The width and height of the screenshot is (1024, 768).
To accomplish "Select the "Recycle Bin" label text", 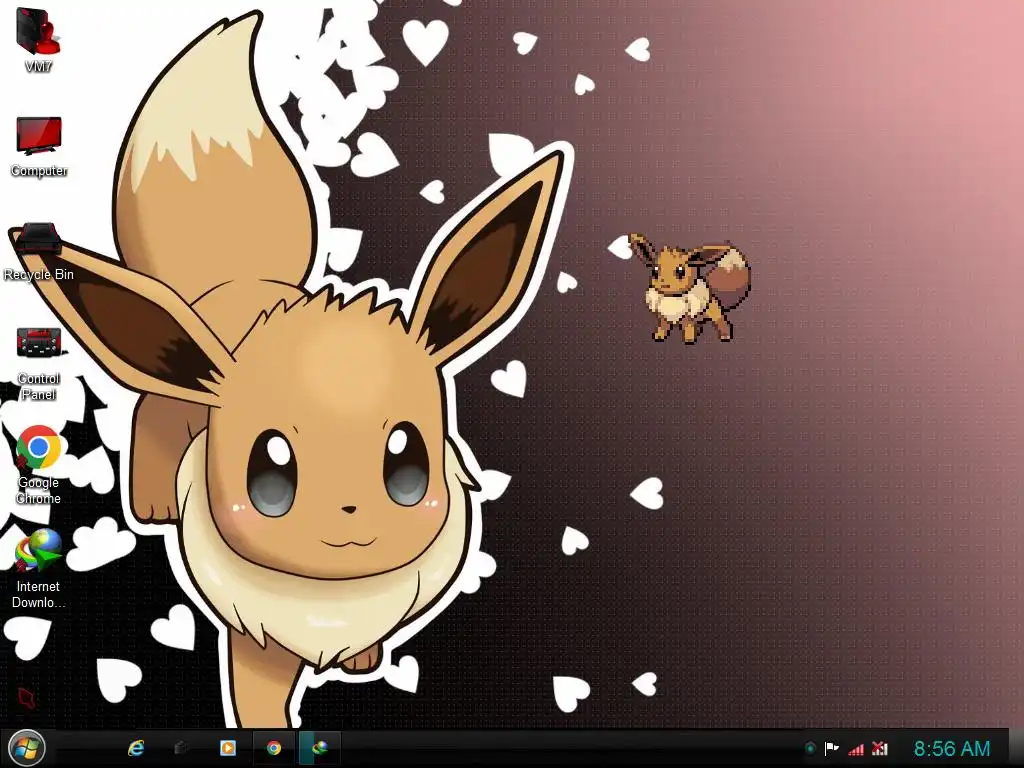I will click(x=39, y=274).
